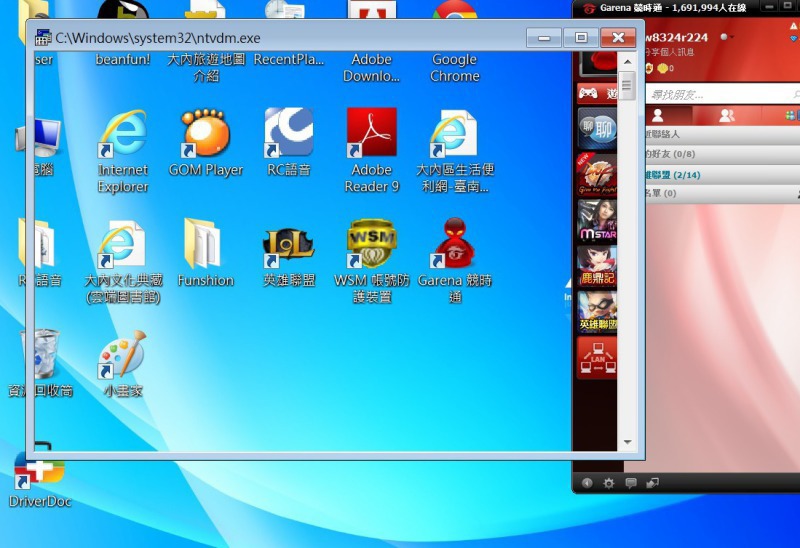Expand the recent contacts group in Garena
This screenshot has width=800, height=548.
(x=722, y=134)
